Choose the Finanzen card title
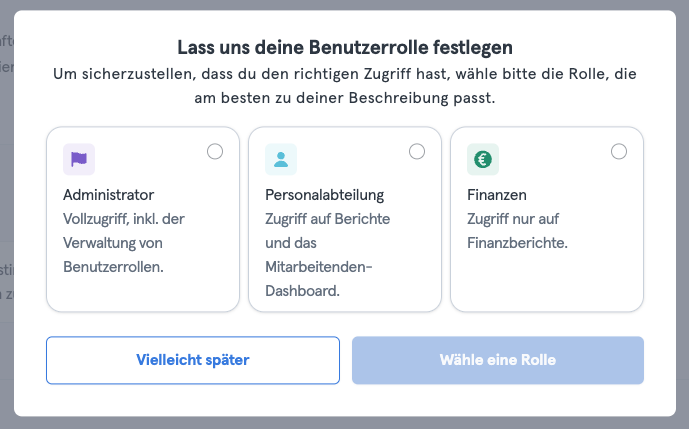This screenshot has width=689, height=429. [x=497, y=195]
